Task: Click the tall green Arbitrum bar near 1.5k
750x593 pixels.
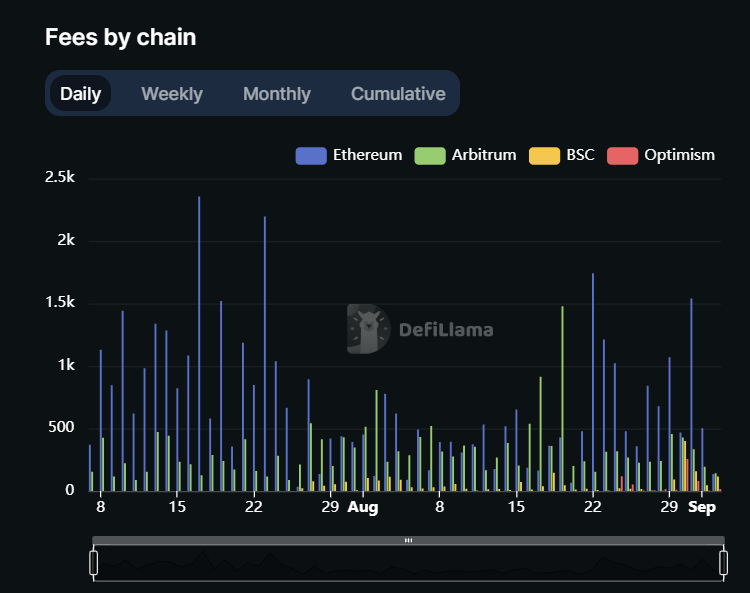Action: tap(562, 400)
